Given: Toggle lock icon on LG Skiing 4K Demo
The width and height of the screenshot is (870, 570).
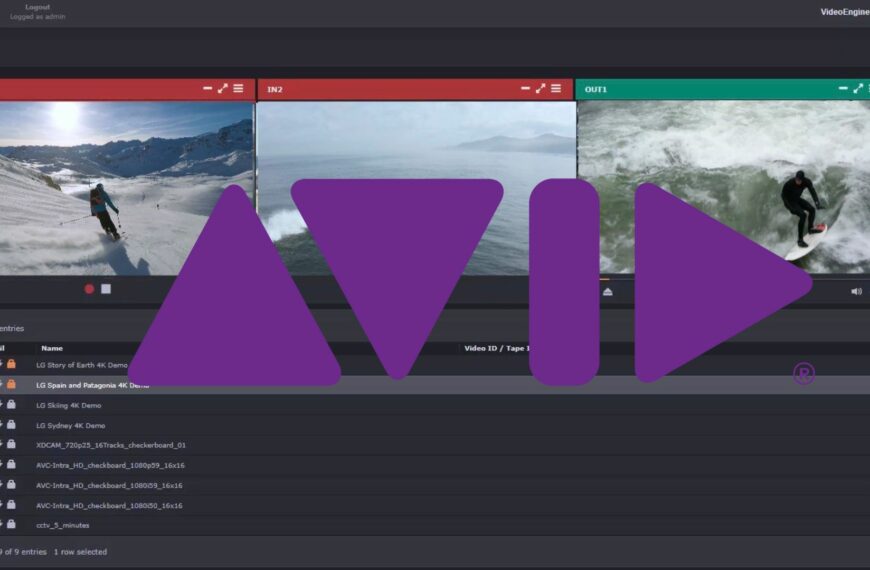Looking at the screenshot, I should (x=11, y=405).
